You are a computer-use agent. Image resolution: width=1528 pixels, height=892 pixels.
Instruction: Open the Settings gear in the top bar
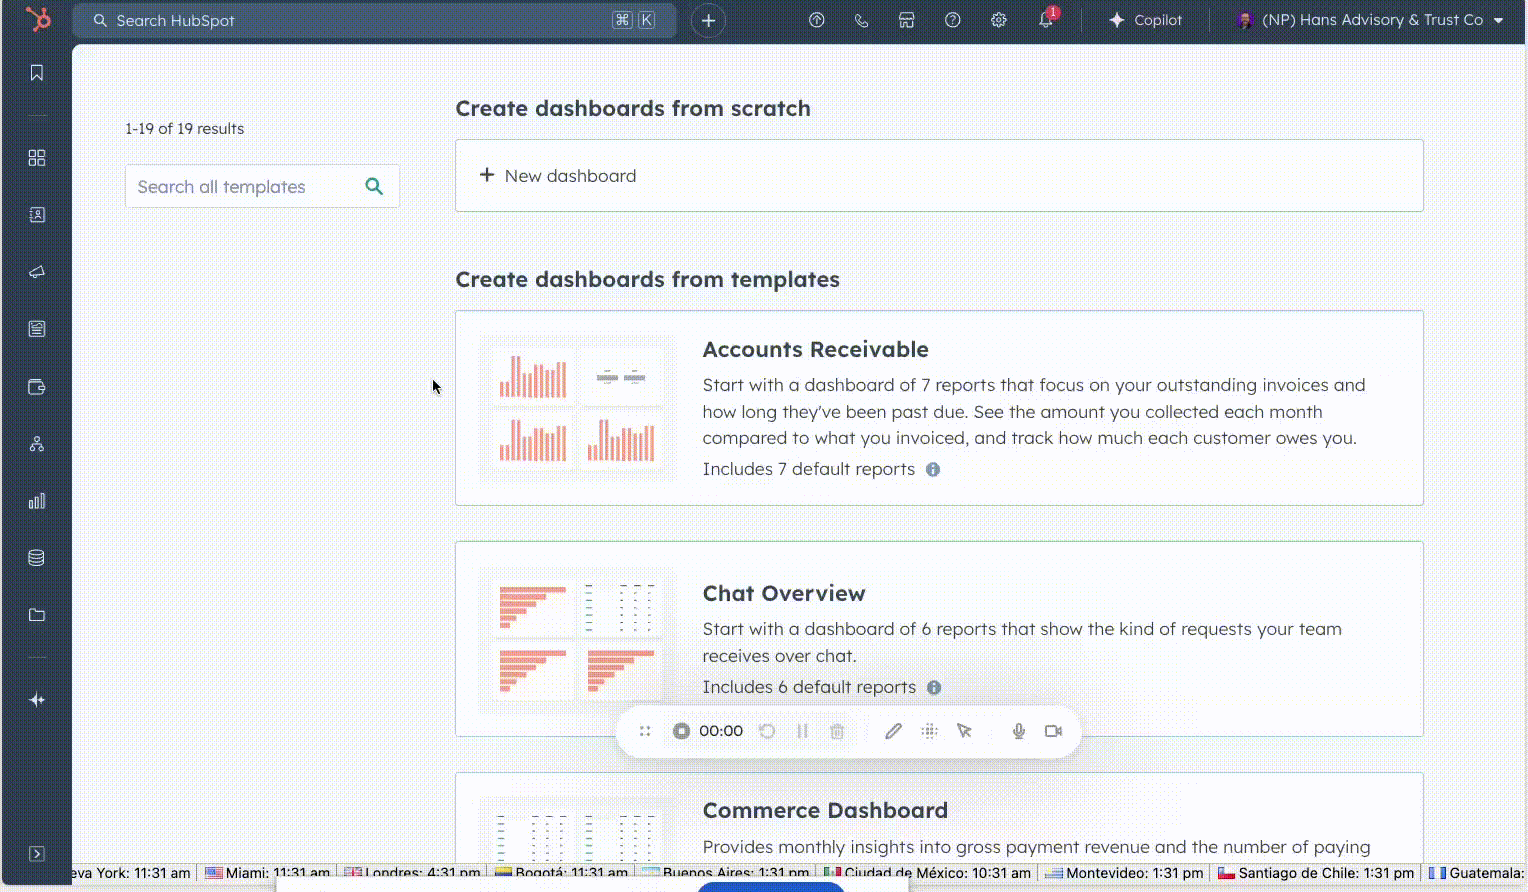(x=998, y=19)
